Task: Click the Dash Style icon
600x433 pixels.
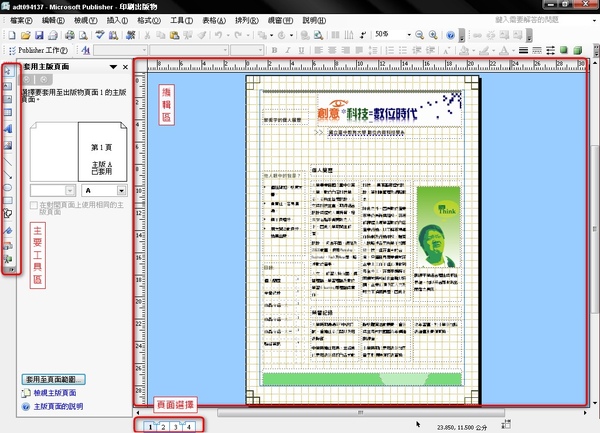Action: coord(537,50)
